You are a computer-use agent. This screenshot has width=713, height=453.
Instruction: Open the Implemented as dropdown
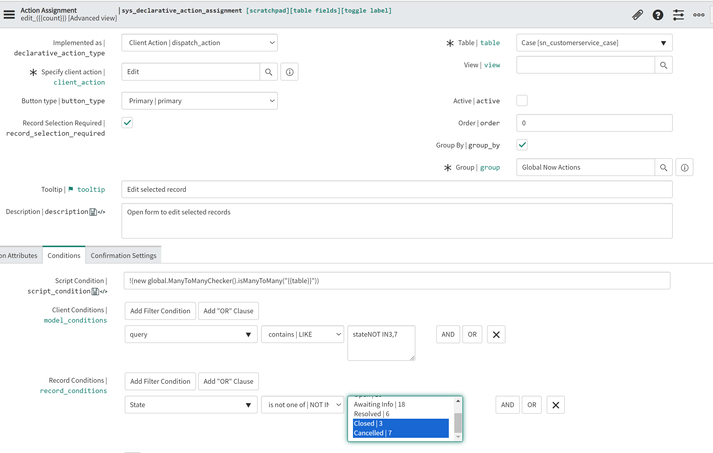[200, 43]
